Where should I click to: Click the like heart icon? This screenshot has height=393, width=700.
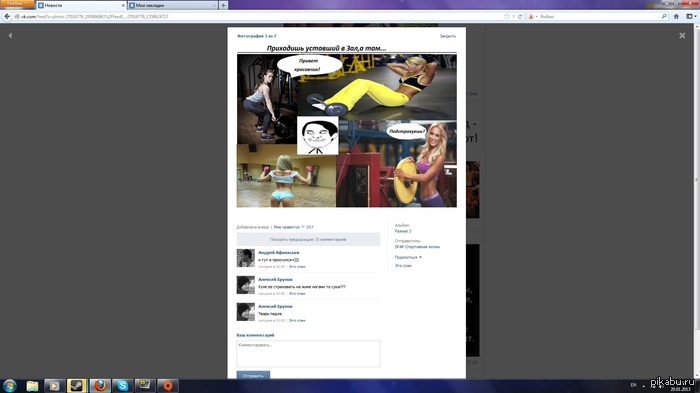(303, 227)
